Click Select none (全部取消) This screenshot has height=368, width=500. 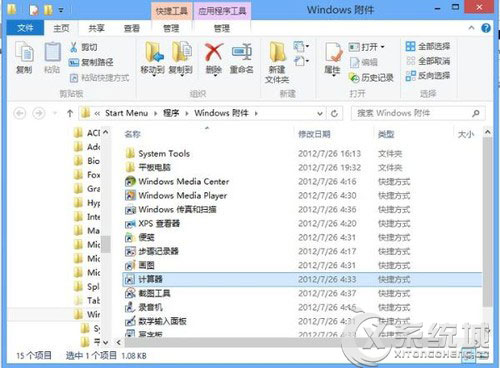click(428, 61)
